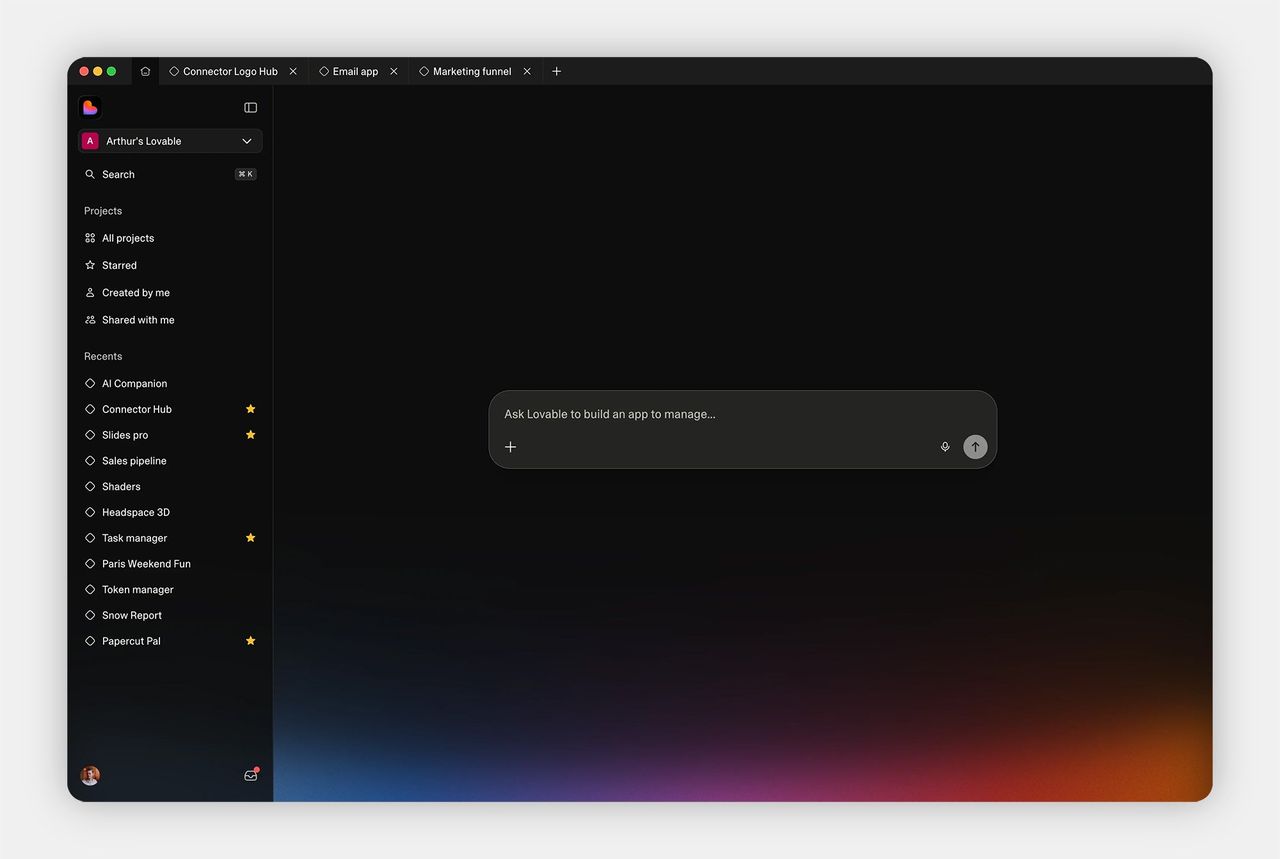Click the plus icon to attach content

point(511,447)
